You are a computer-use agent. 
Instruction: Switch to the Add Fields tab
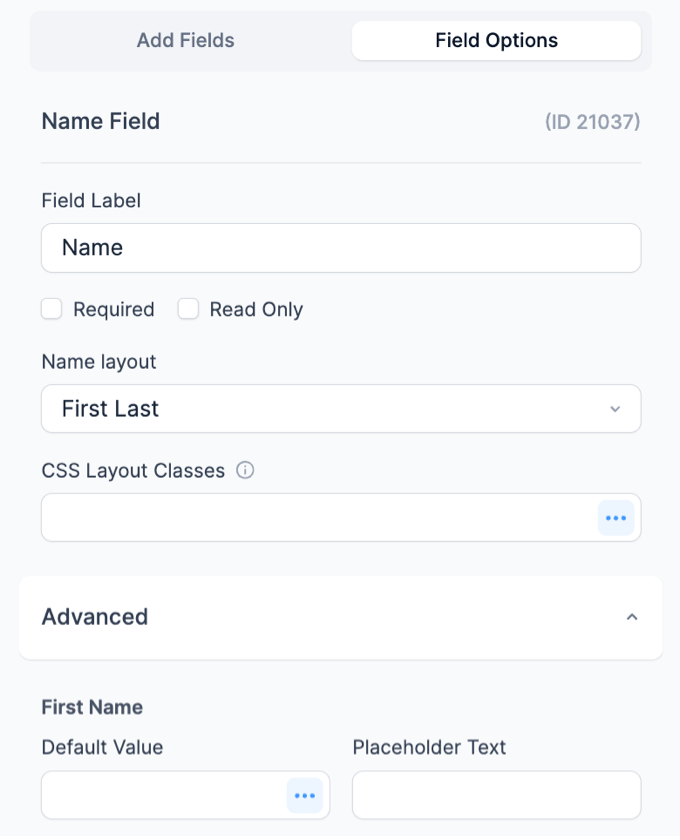click(x=185, y=41)
